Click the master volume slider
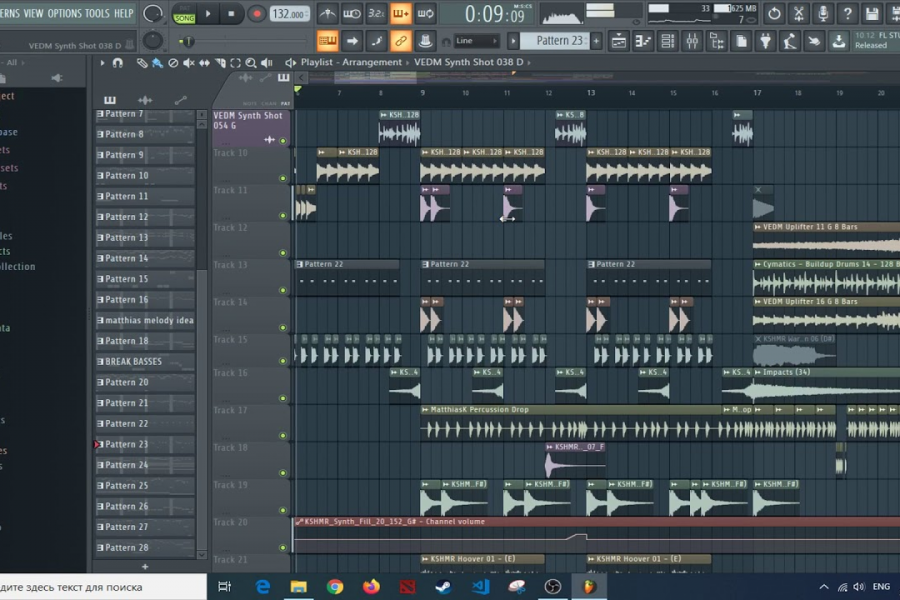 (188, 41)
